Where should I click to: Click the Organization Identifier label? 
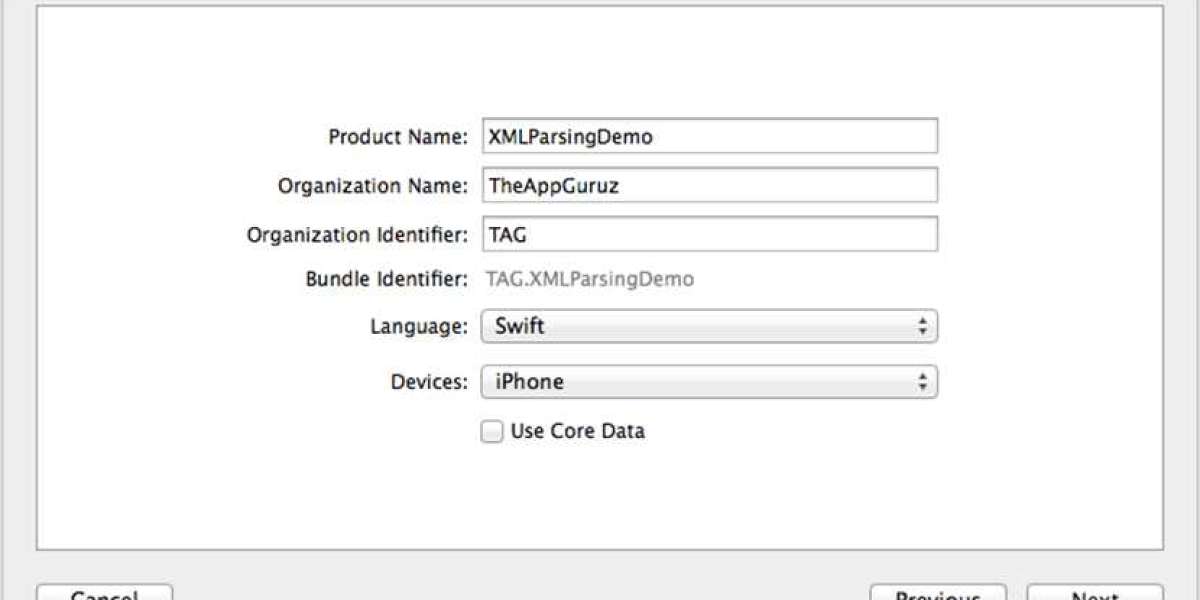coord(357,235)
